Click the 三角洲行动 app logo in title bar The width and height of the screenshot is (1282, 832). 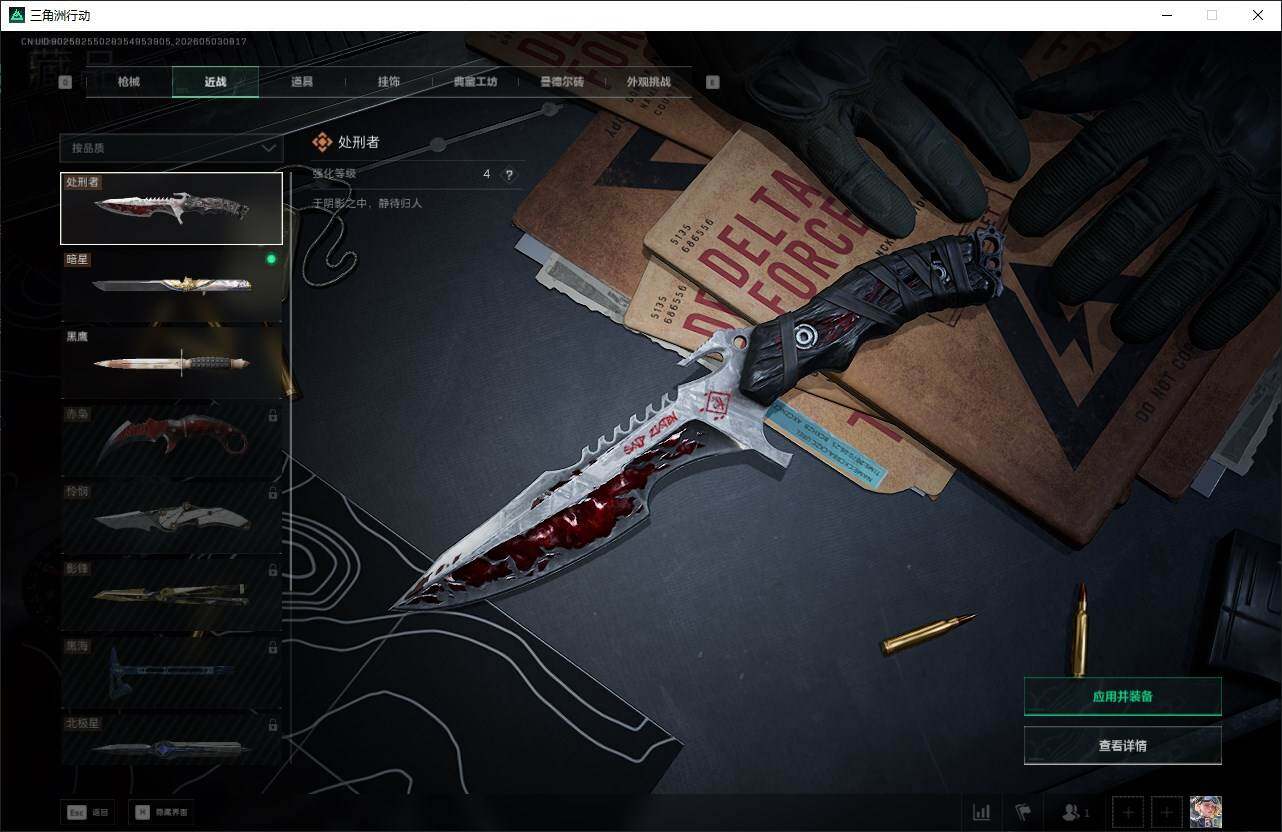[x=16, y=15]
